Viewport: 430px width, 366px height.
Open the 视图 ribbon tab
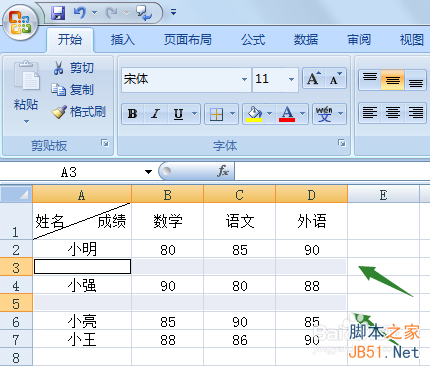click(x=412, y=40)
